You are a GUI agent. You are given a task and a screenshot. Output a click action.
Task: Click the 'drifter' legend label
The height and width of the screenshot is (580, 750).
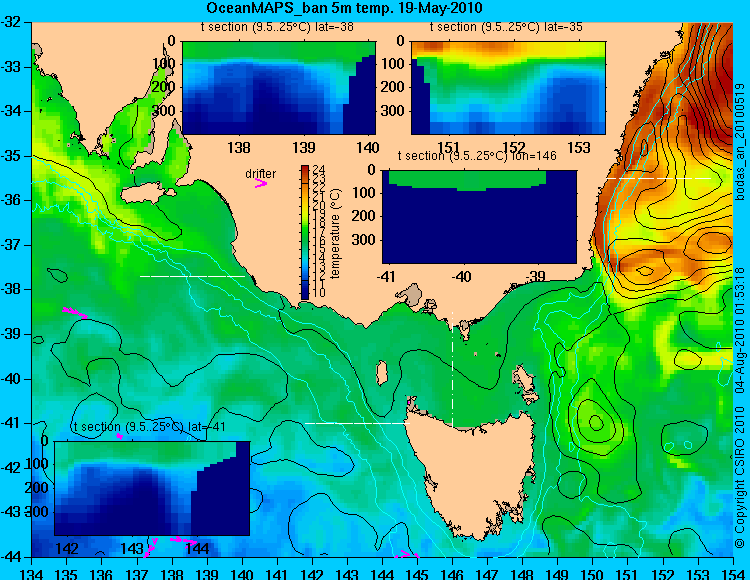tap(261, 174)
